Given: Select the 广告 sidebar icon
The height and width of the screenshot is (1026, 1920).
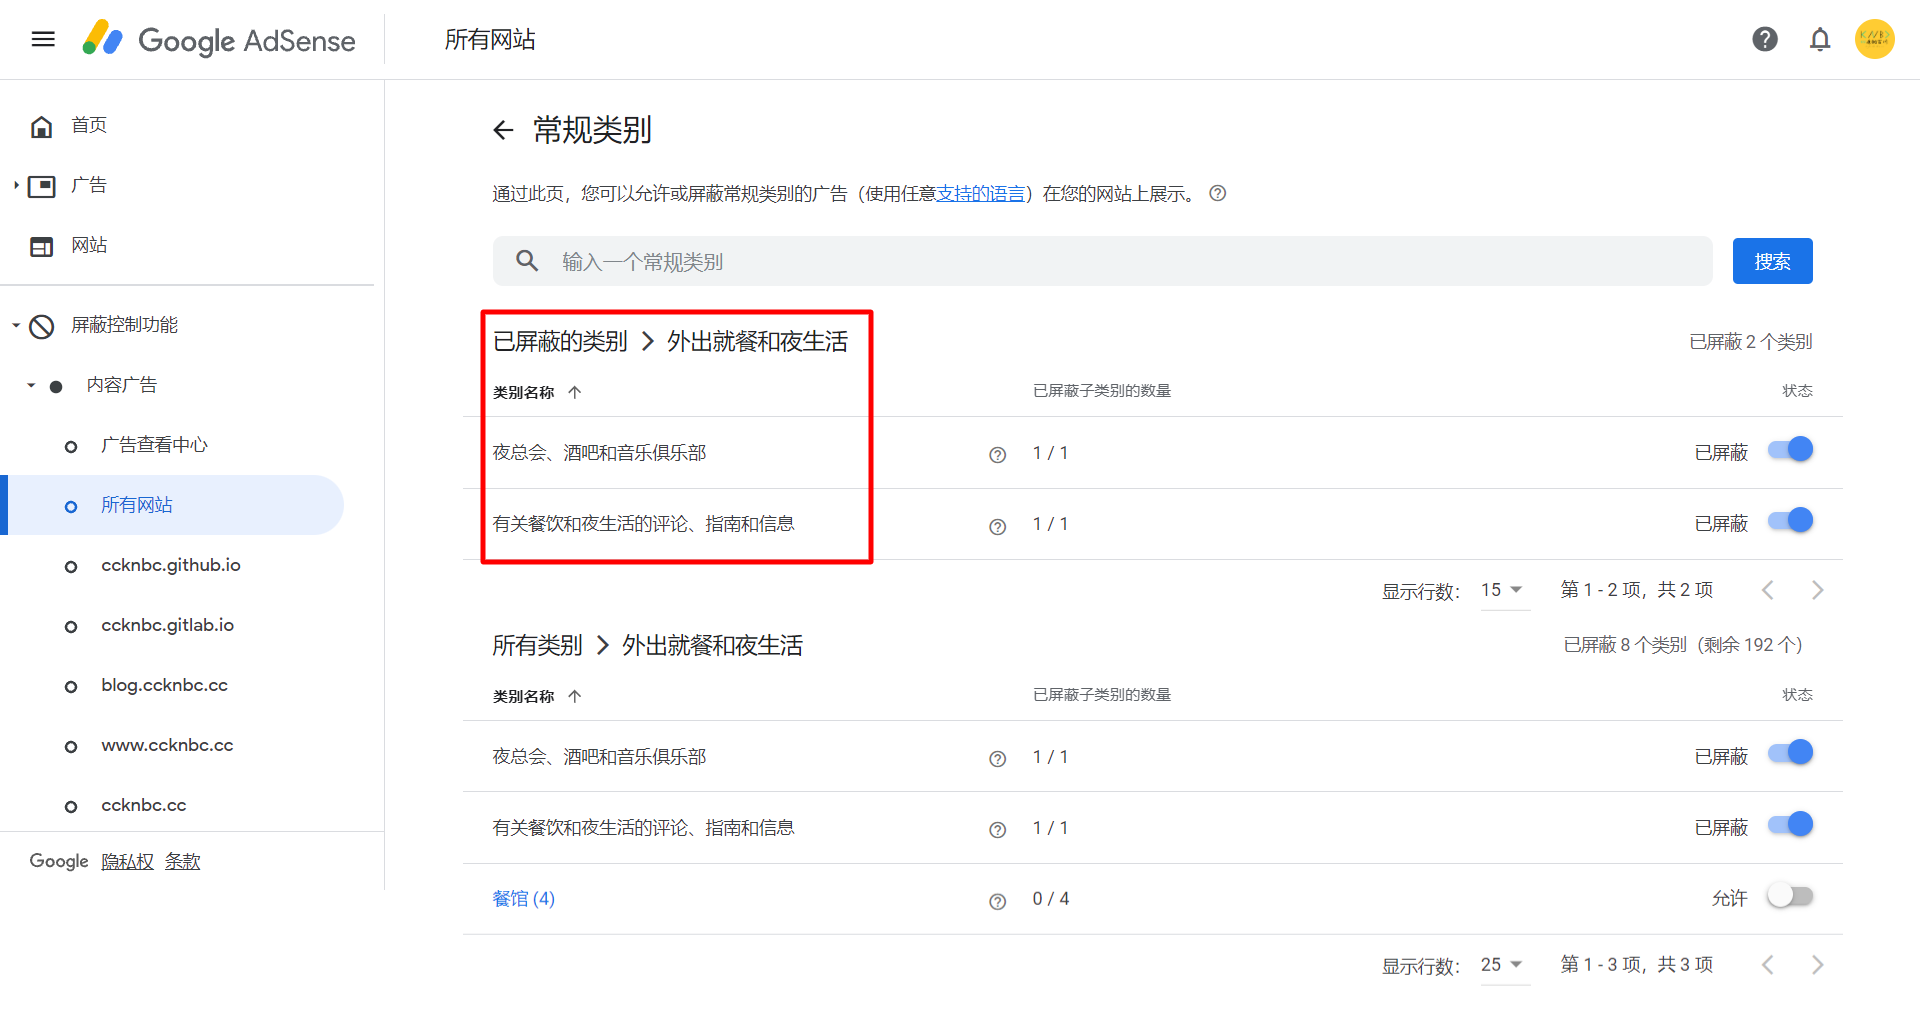Looking at the screenshot, I should click(40, 185).
